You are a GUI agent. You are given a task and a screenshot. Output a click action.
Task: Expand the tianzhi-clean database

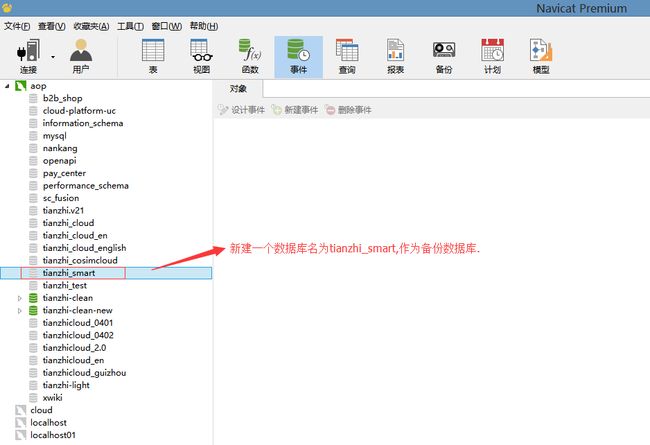(19, 298)
